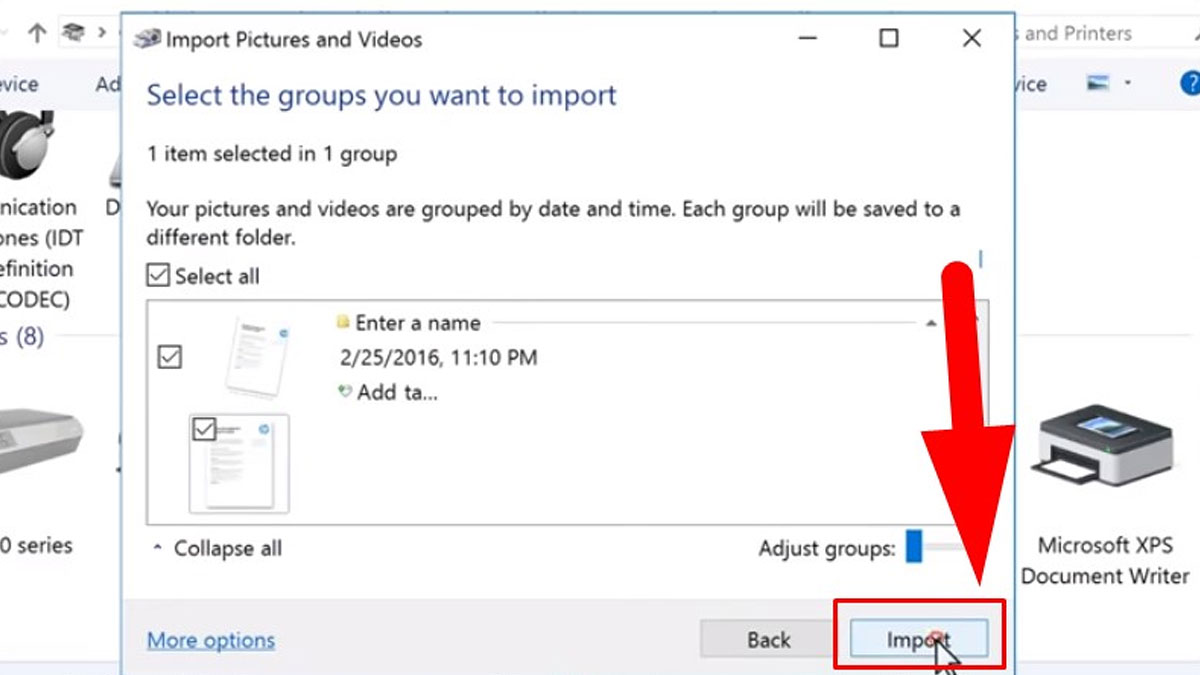Click the tag icon next to Add tags
Image resolution: width=1200 pixels, height=675 pixels.
click(345, 393)
